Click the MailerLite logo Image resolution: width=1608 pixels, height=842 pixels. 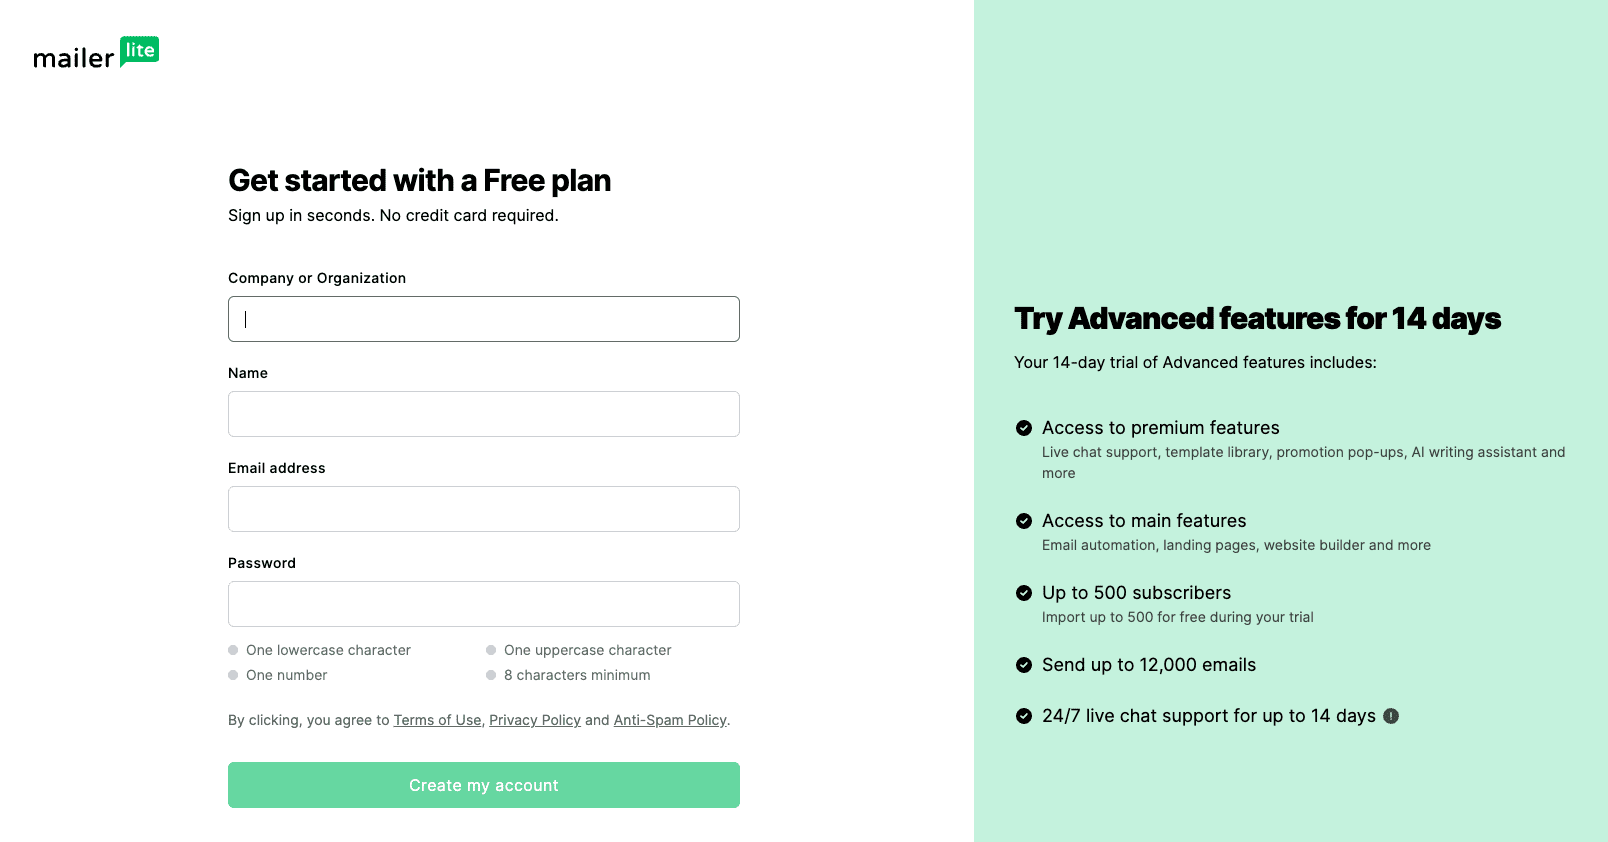tap(96, 54)
